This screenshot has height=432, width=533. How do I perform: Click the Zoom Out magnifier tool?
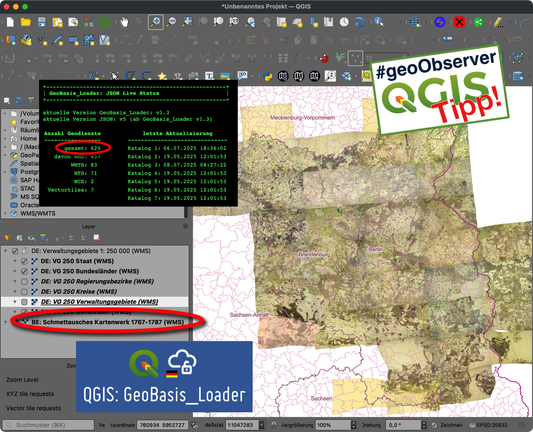tap(171, 22)
